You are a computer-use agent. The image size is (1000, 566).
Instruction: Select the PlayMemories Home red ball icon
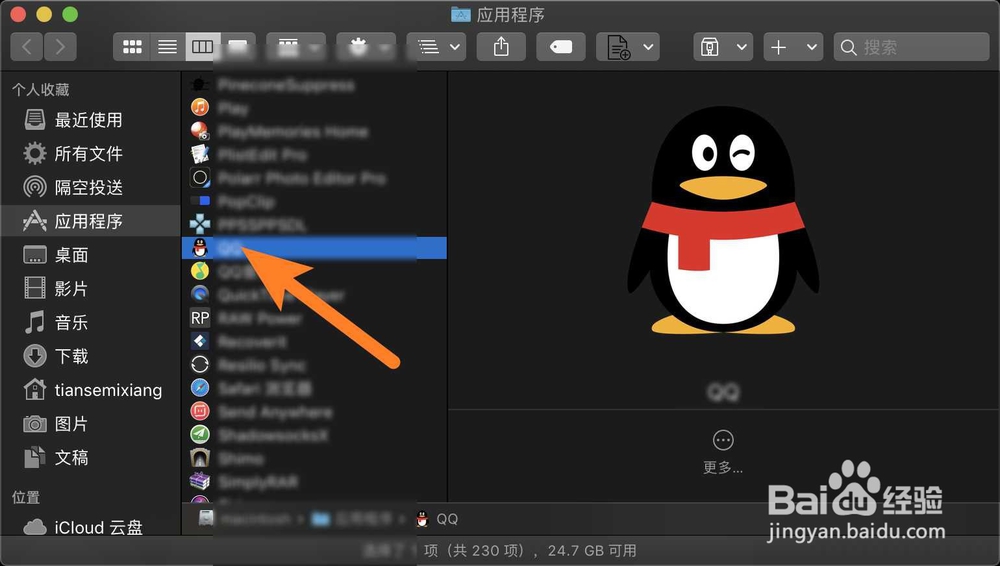coord(200,131)
